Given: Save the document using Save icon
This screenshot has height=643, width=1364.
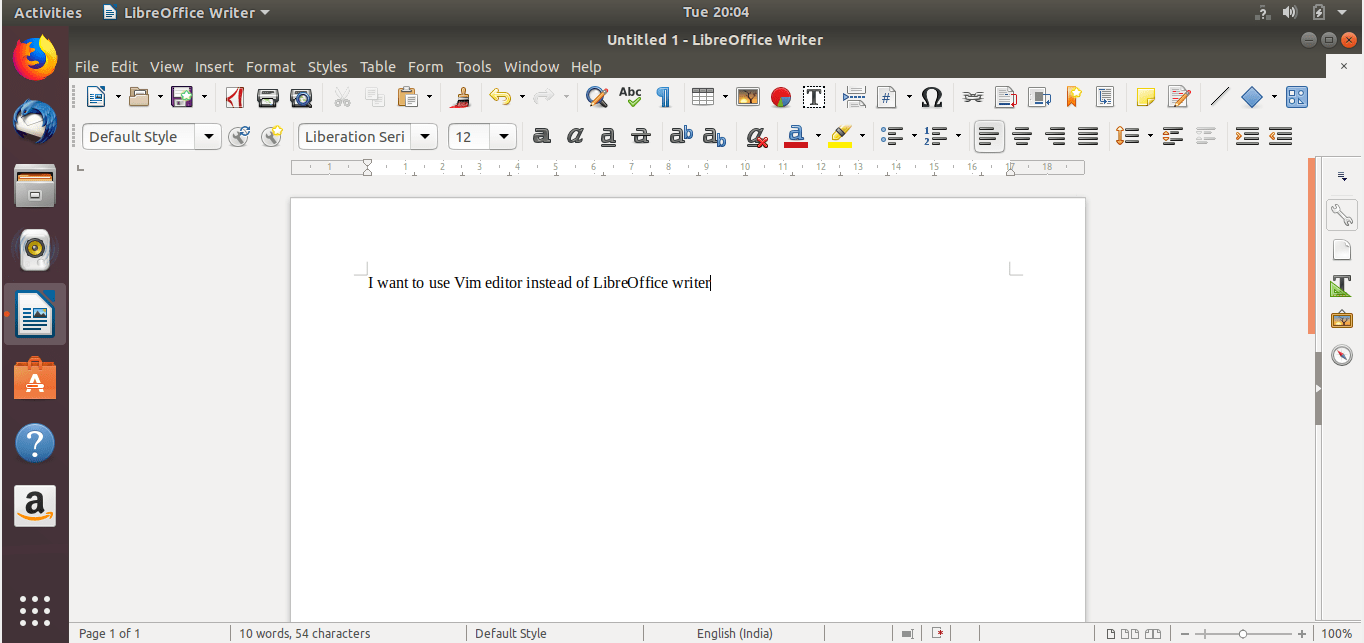Looking at the screenshot, I should click(182, 97).
